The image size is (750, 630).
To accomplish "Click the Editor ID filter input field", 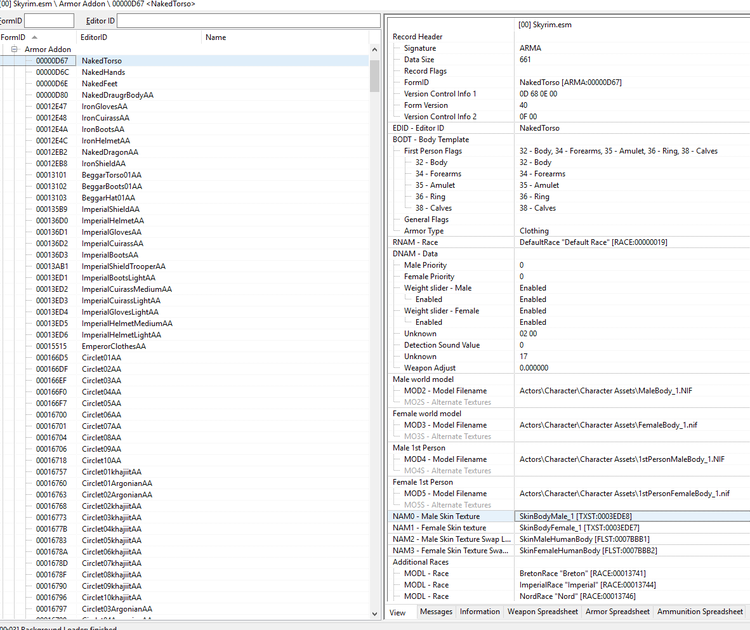I will pos(249,21).
